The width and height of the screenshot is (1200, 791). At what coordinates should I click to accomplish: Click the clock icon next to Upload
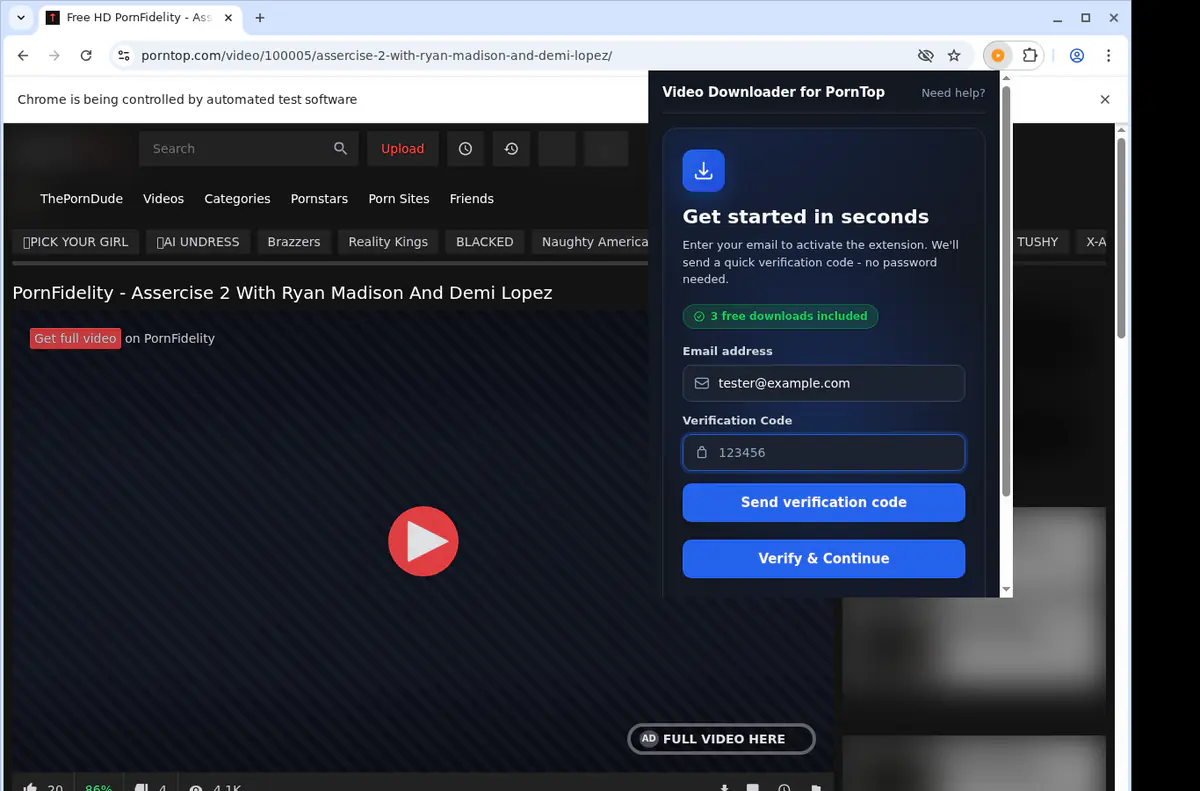pyautogui.click(x=465, y=148)
